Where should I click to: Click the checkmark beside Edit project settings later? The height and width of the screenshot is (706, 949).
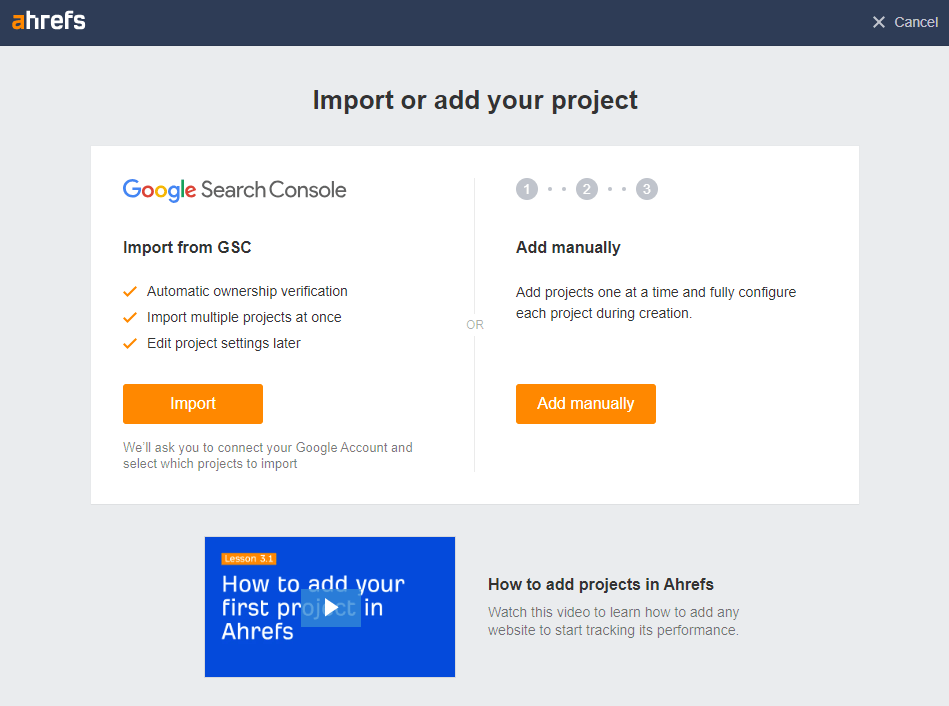pos(129,343)
